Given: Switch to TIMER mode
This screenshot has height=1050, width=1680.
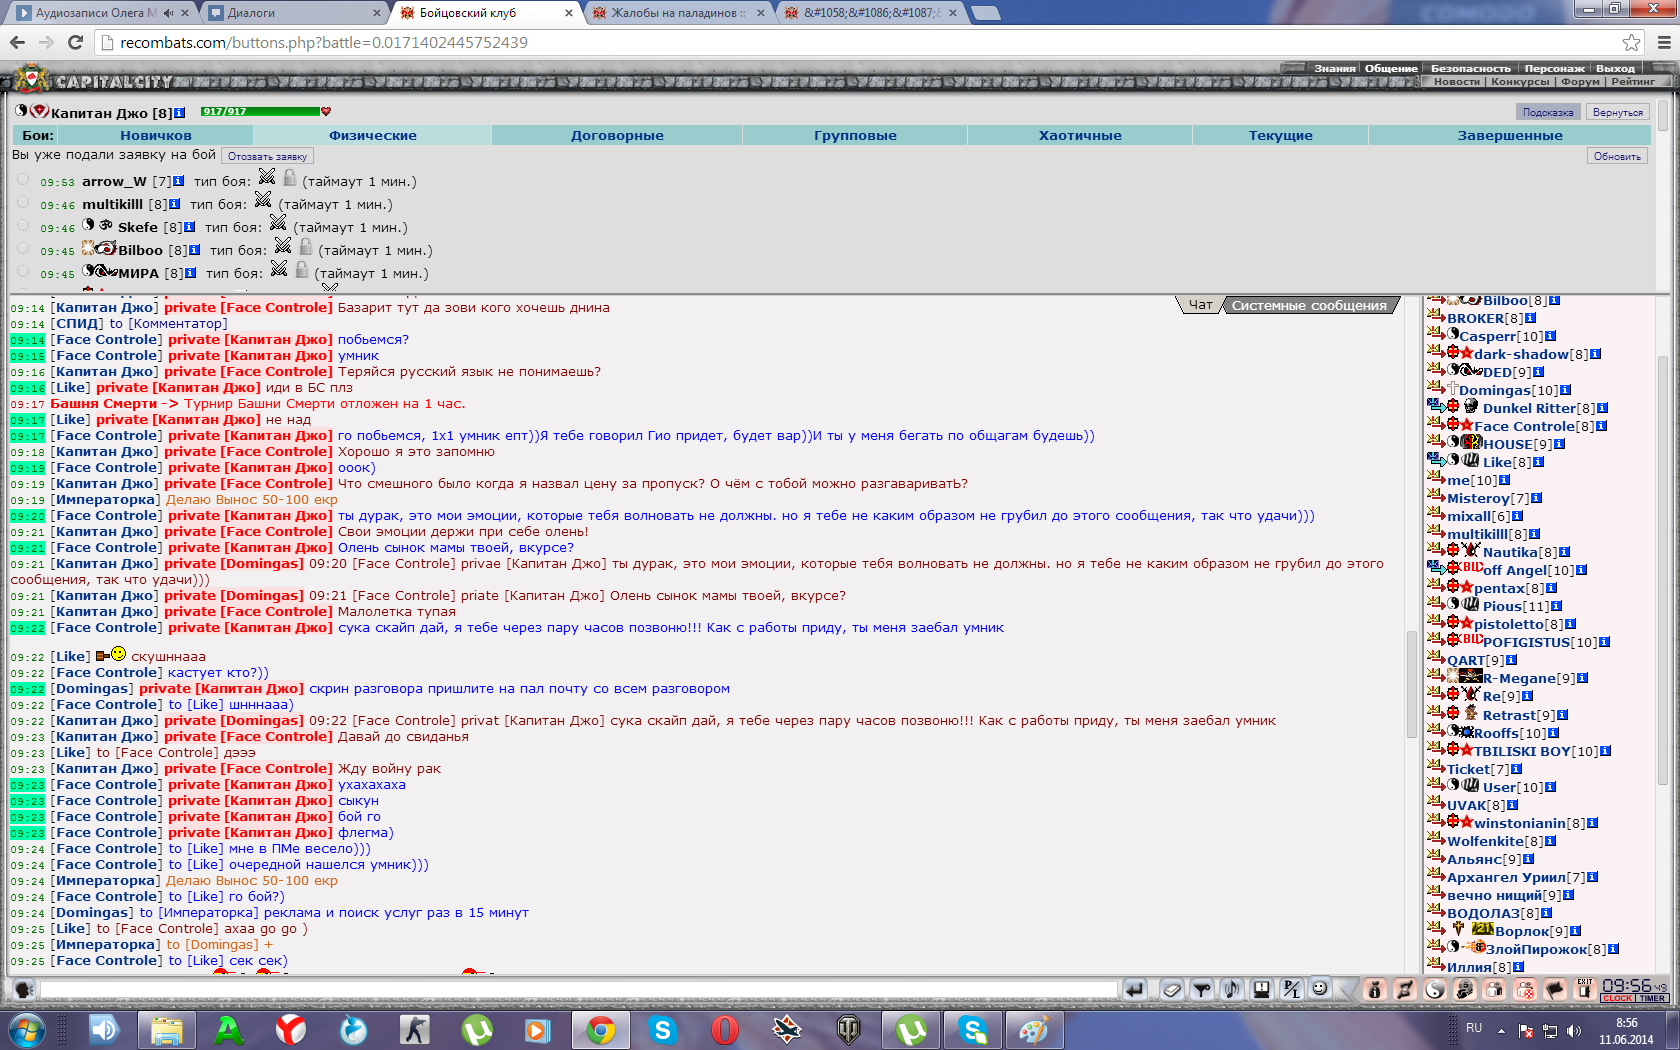Looking at the screenshot, I should tap(1652, 998).
